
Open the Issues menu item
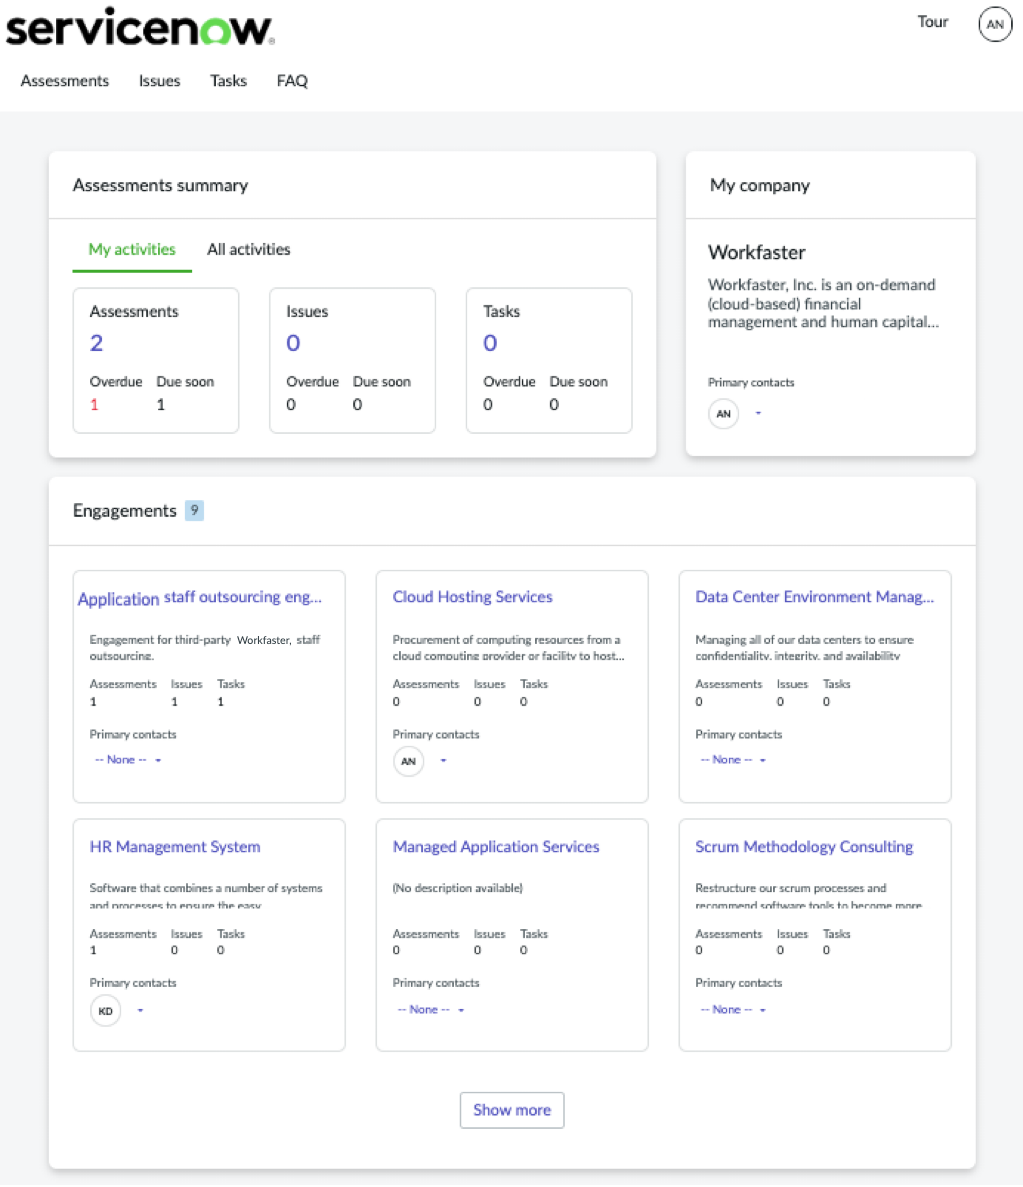pyautogui.click(x=159, y=81)
